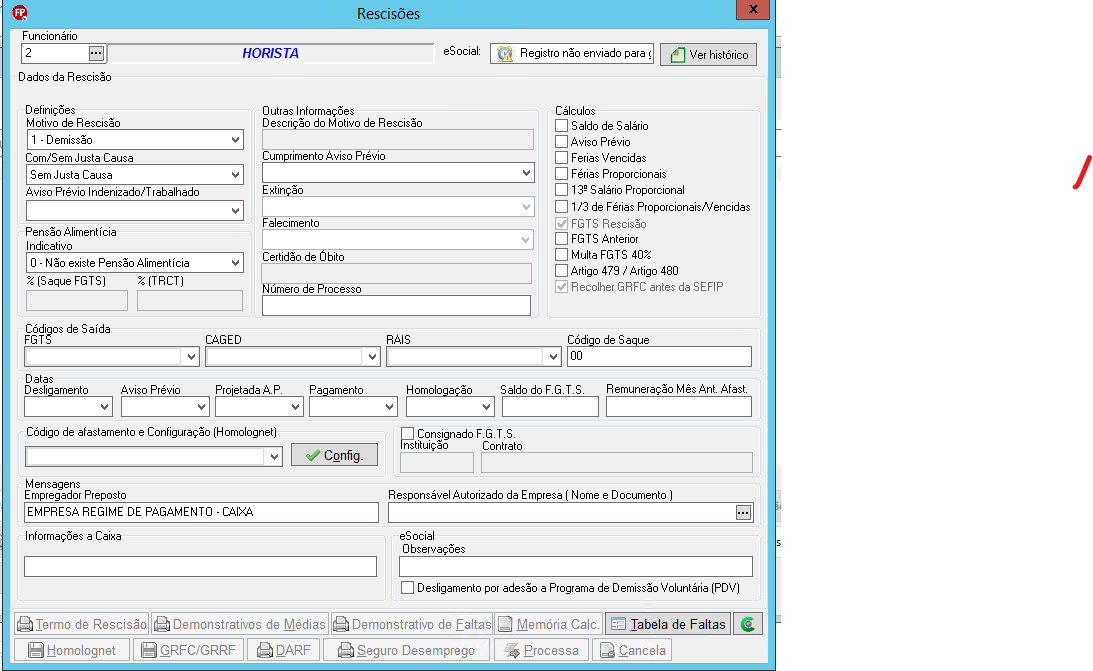
Task: Open ellipsis lookup for Responsável Autorizado
Action: 743,513
